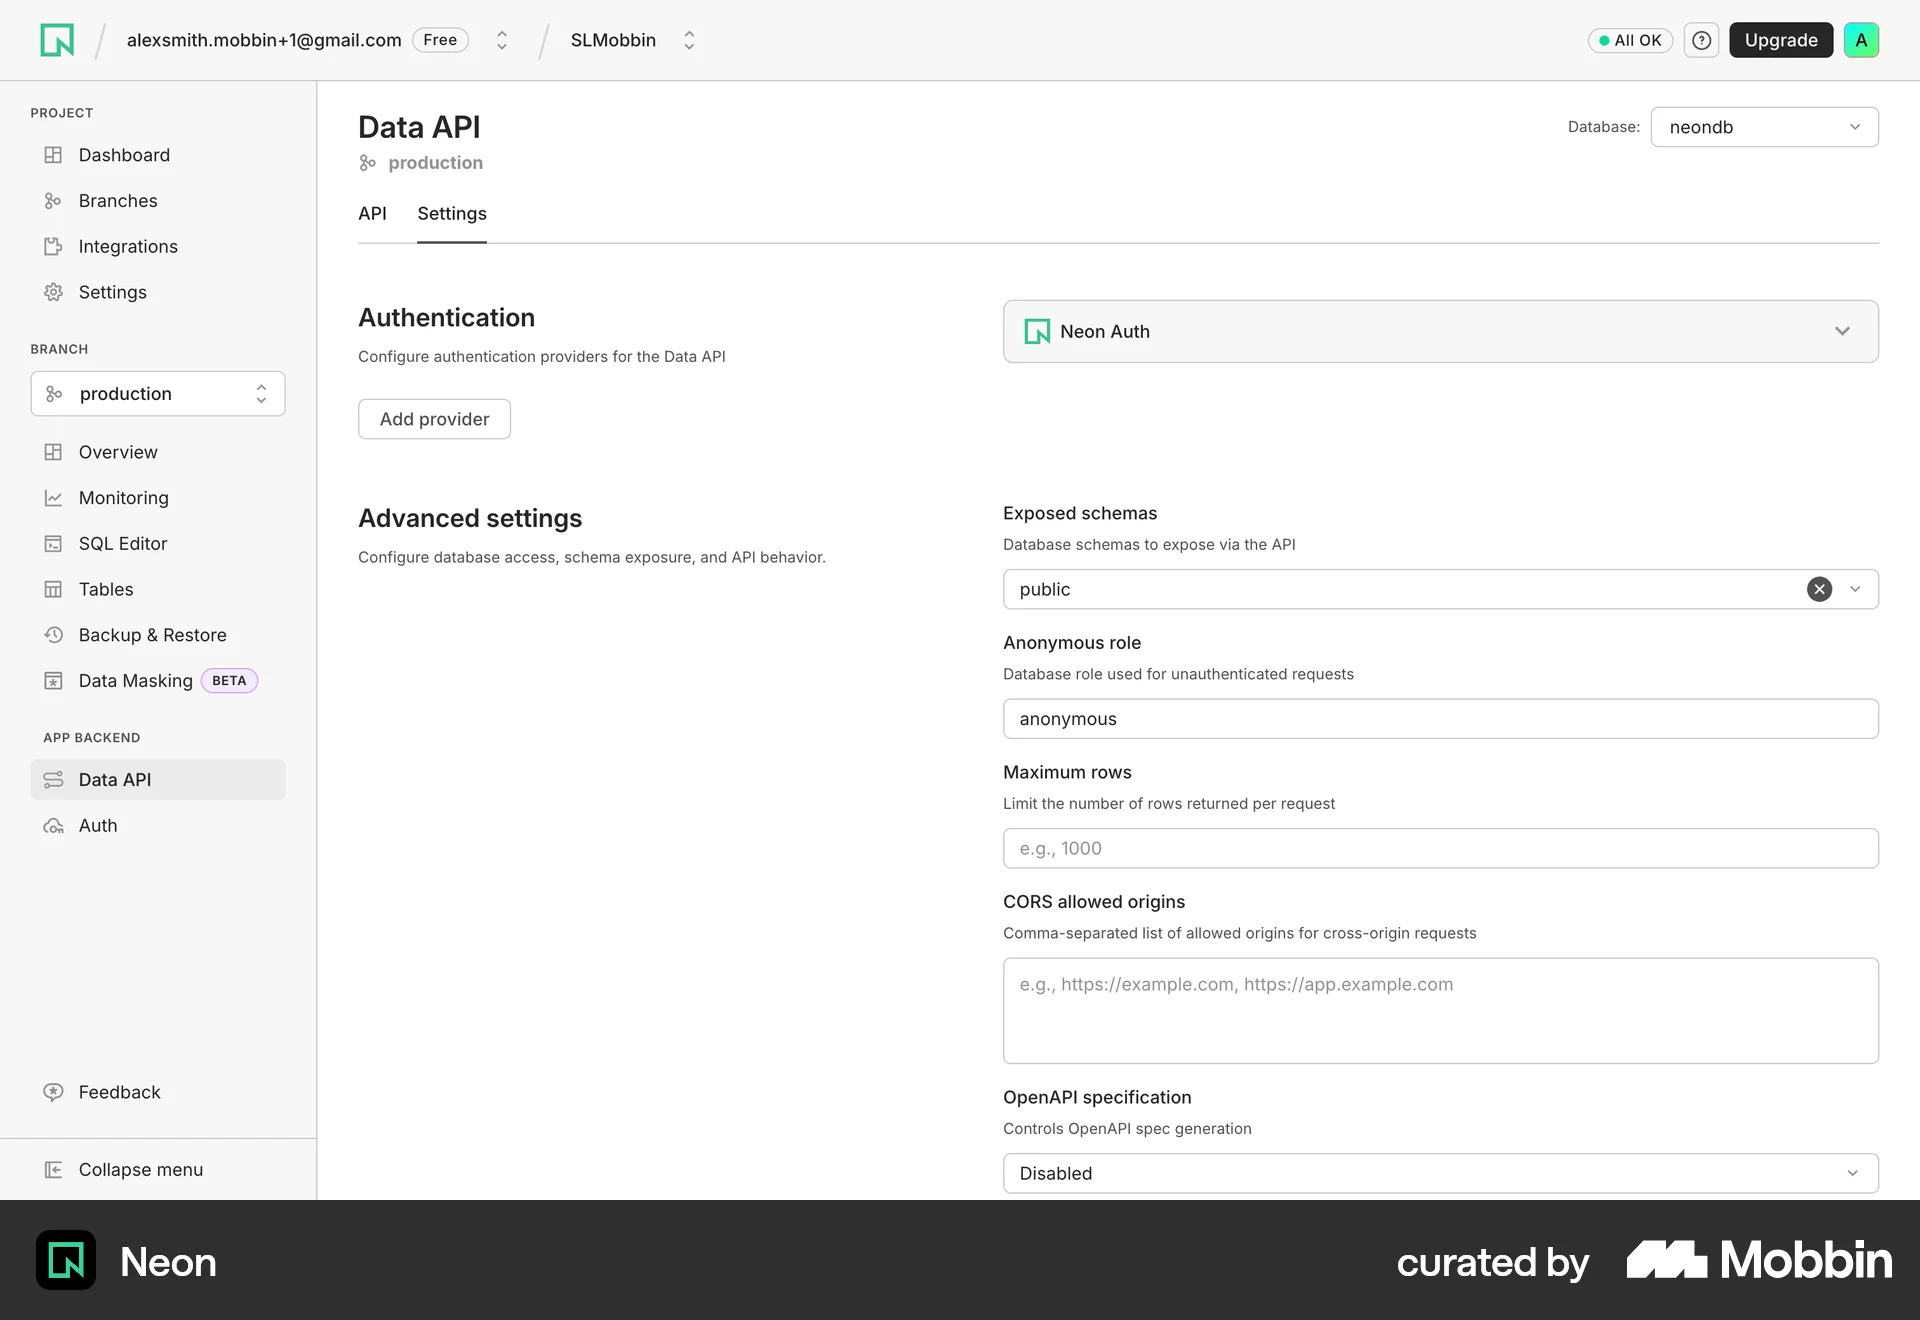Open the production branch selector
The height and width of the screenshot is (1320, 1920).
158,394
